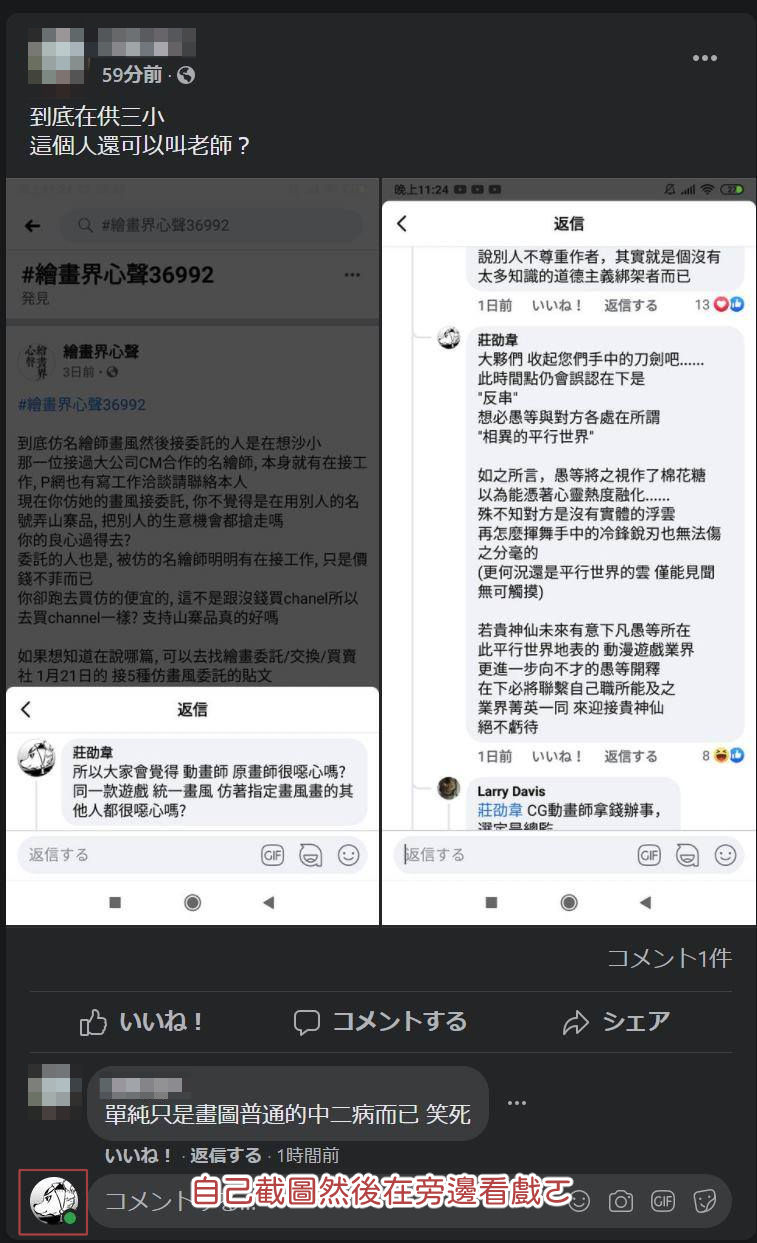Click the camera icon to attach photo
The image size is (757, 1243).
[x=621, y=1201]
